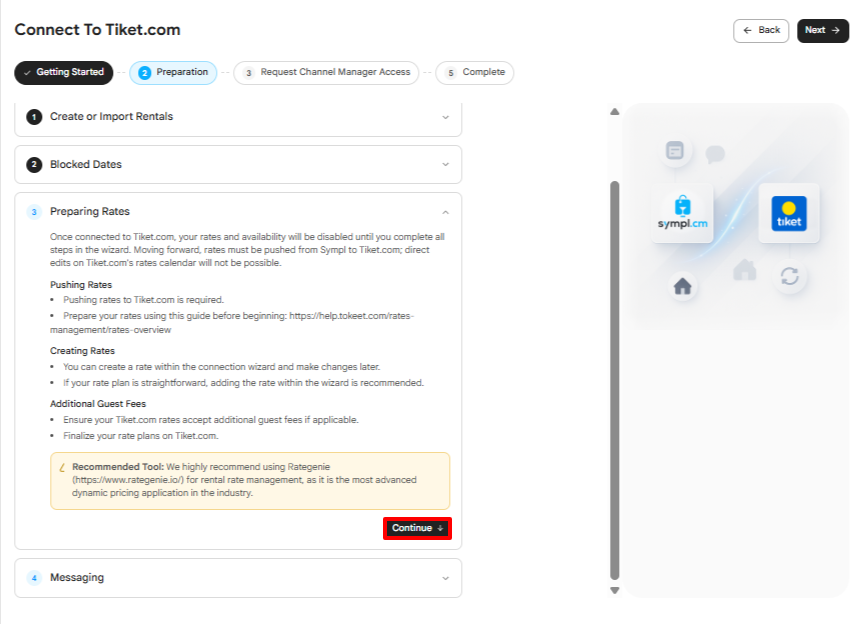Click step number 2 badge for Blocked Dates
This screenshot has height=624, width=868.
click(34, 164)
